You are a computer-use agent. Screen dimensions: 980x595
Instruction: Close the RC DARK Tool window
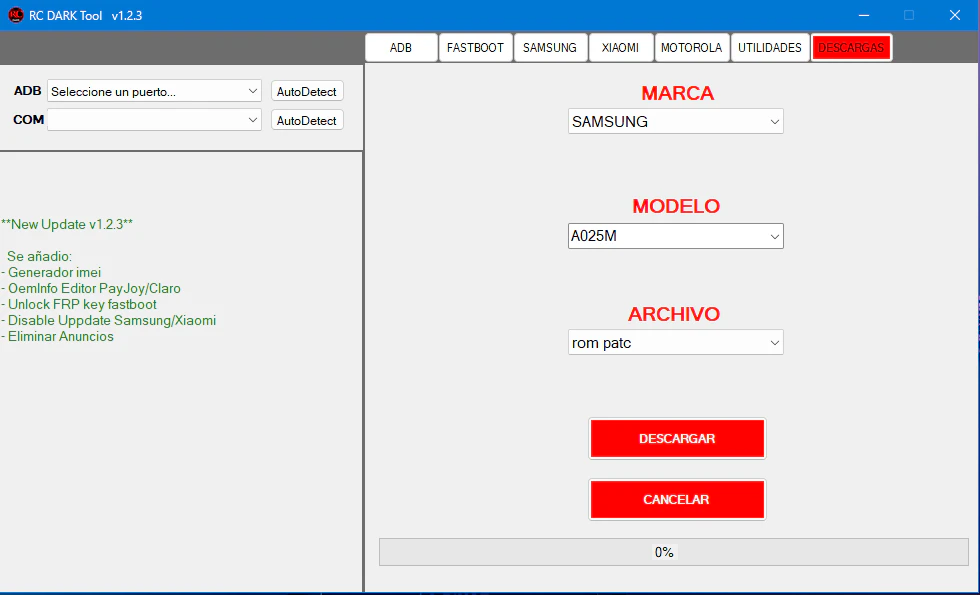pos(955,15)
